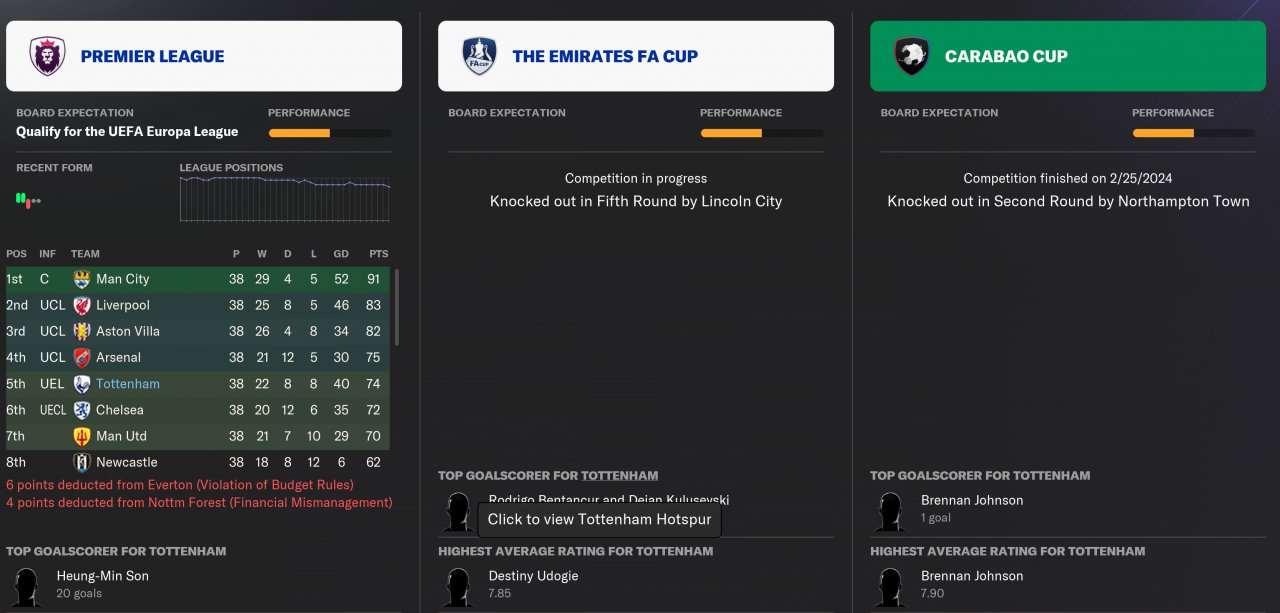
Task: Click Newcastle club badge in table
Action: [x=82, y=463]
